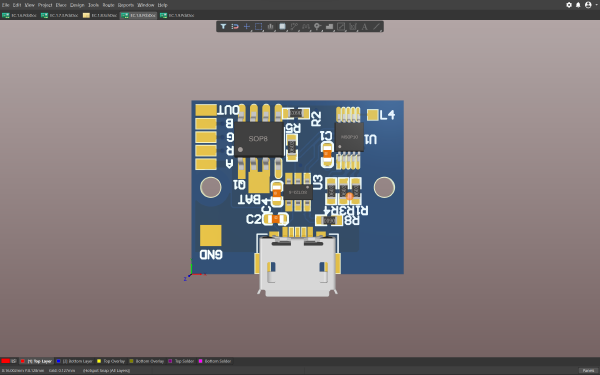This screenshot has height=375, width=600.
Task: Select the R8 resistor on the board
Action: (x=329, y=220)
